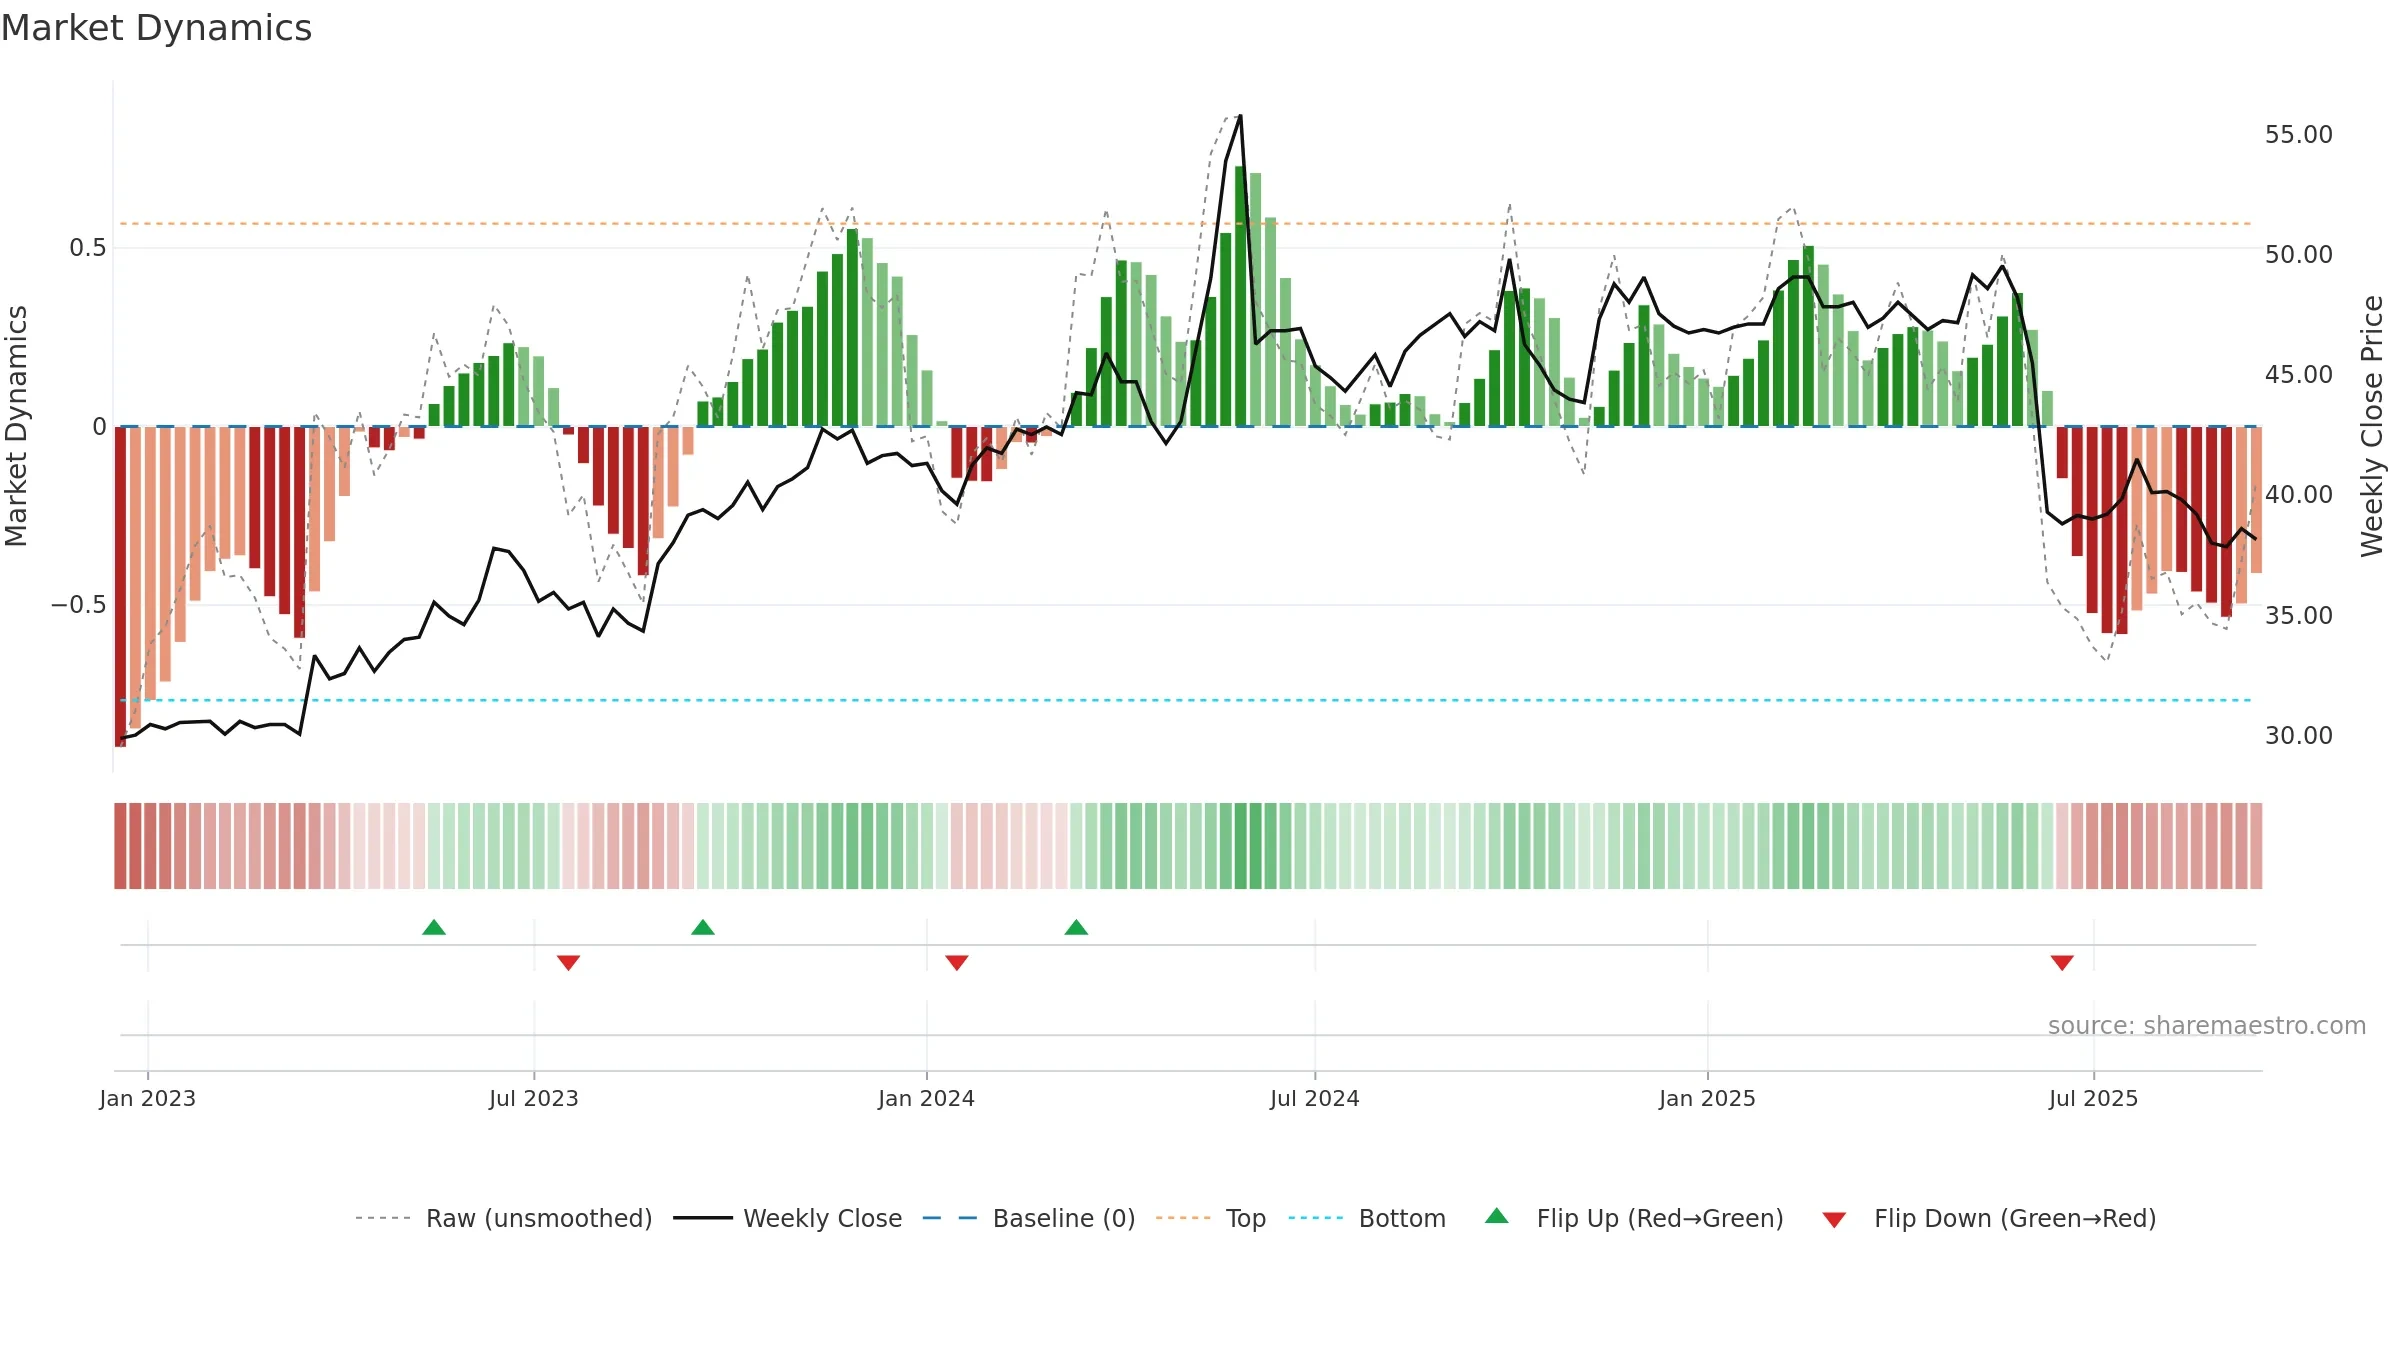The image size is (2400, 1350).
Task: Click the source: sharemaestro.com text
Action: click(2207, 1025)
